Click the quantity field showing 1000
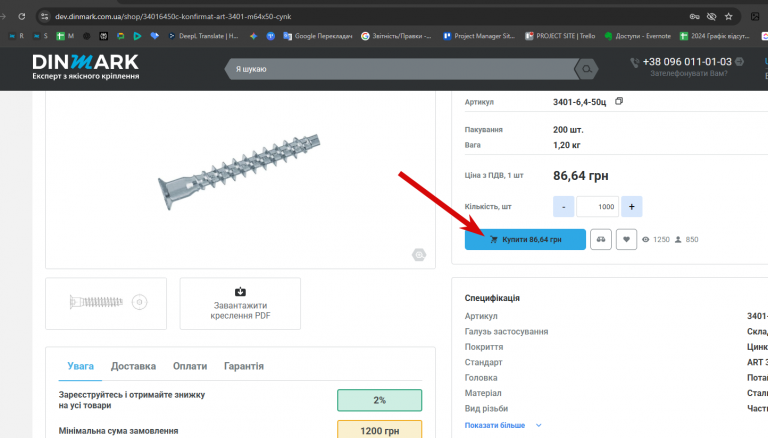768x438 pixels. 598,206
